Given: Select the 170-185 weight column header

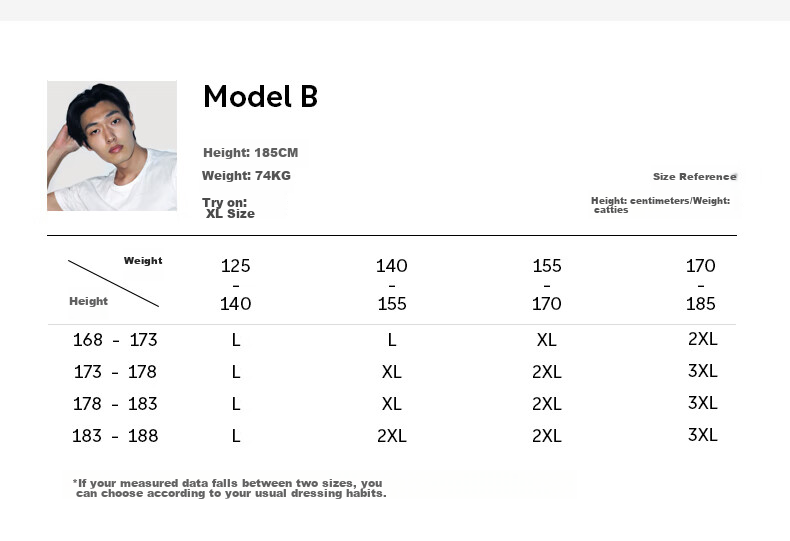Looking at the screenshot, I should [701, 285].
